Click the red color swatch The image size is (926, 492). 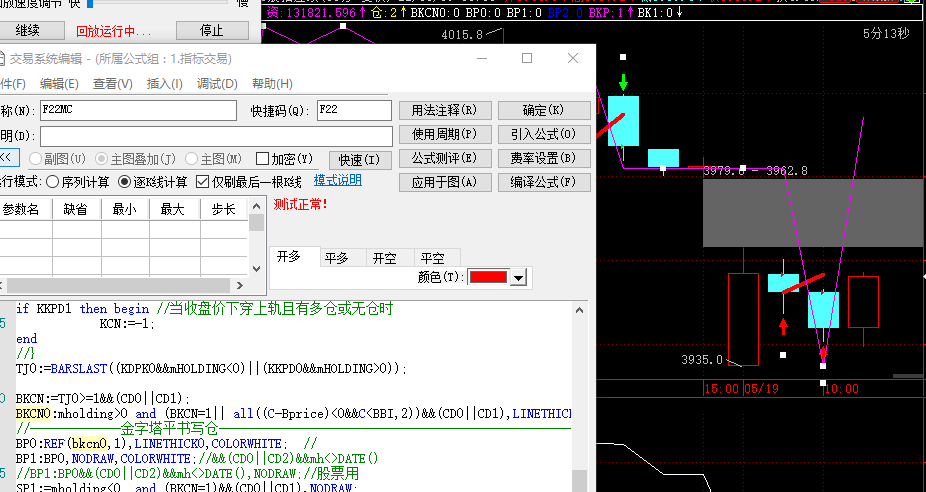pos(488,277)
